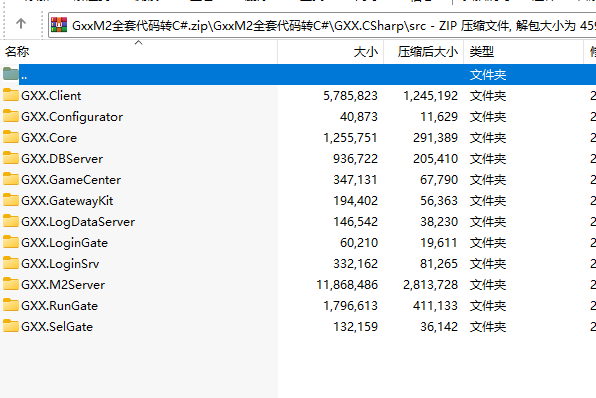Click compressed size 411,133

(436, 306)
